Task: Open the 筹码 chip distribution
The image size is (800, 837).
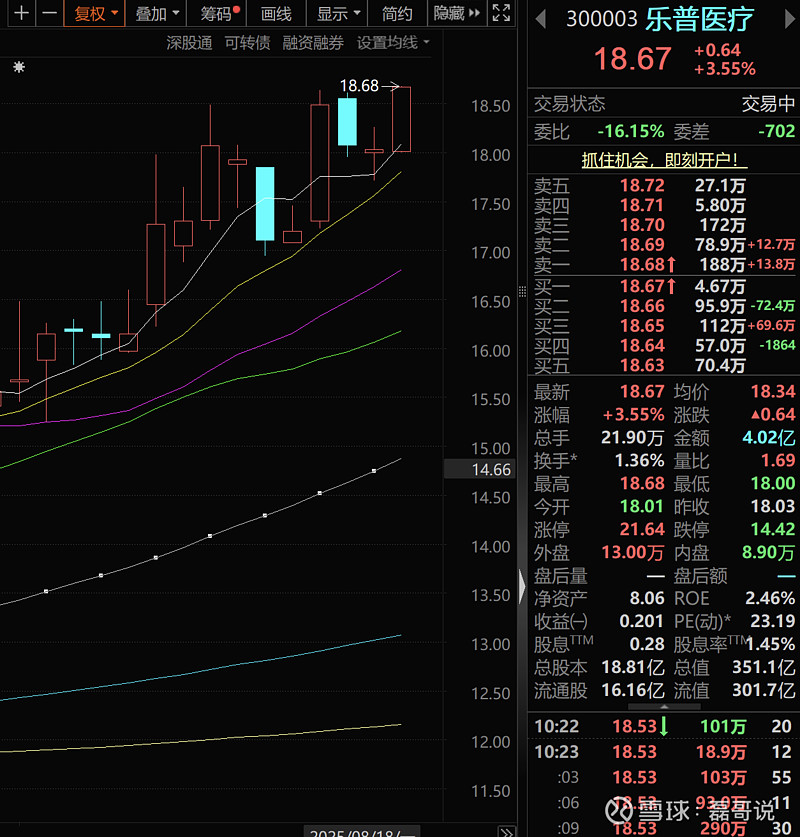Action: (x=217, y=13)
